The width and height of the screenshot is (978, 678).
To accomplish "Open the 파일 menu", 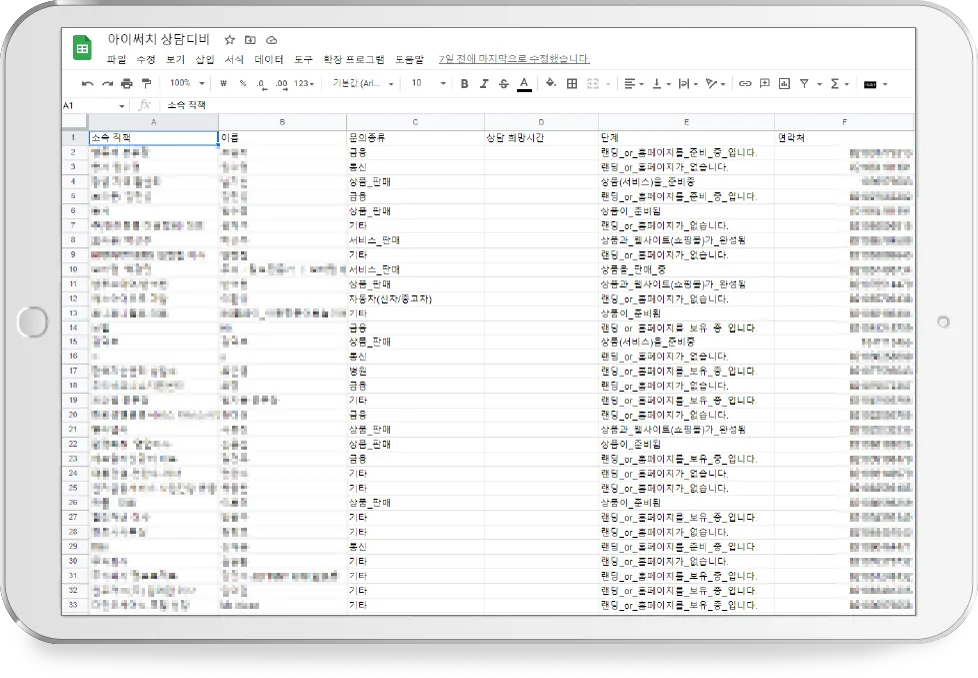I will click(x=116, y=59).
